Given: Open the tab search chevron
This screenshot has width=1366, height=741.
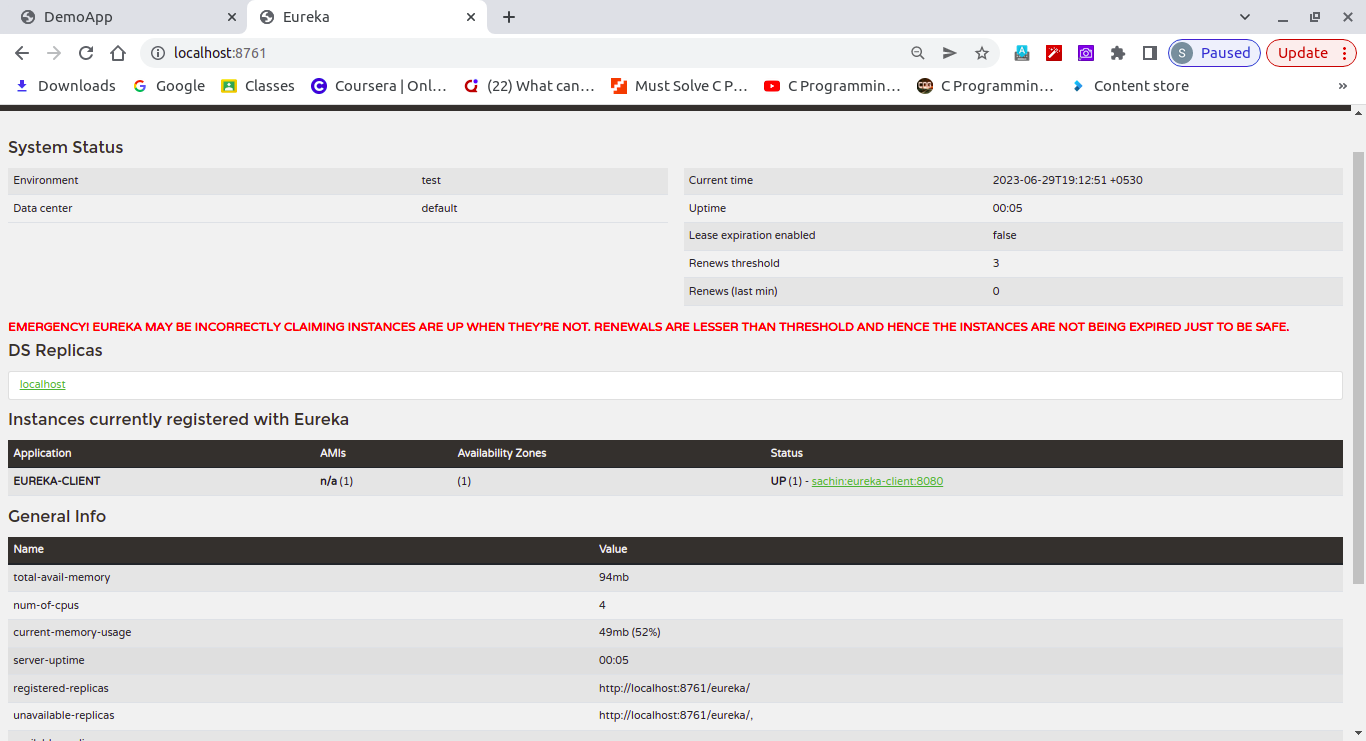Looking at the screenshot, I should [1244, 16].
